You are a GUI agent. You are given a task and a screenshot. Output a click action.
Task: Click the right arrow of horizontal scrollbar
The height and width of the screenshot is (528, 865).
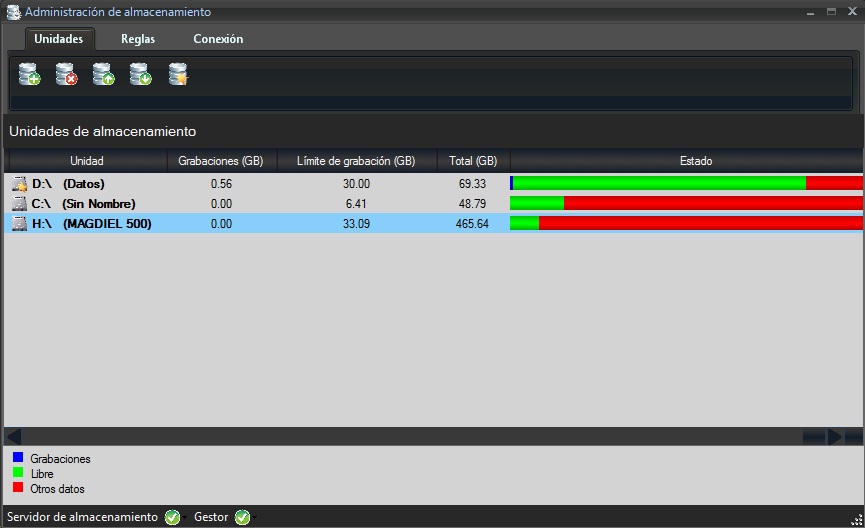(833, 437)
